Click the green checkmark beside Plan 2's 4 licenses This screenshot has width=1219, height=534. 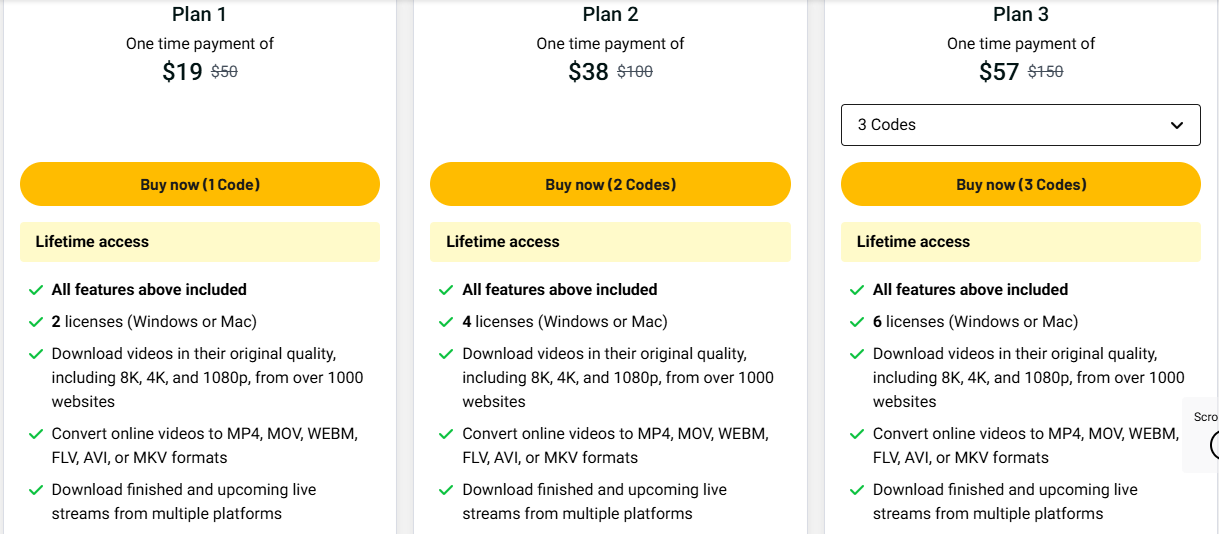point(446,322)
